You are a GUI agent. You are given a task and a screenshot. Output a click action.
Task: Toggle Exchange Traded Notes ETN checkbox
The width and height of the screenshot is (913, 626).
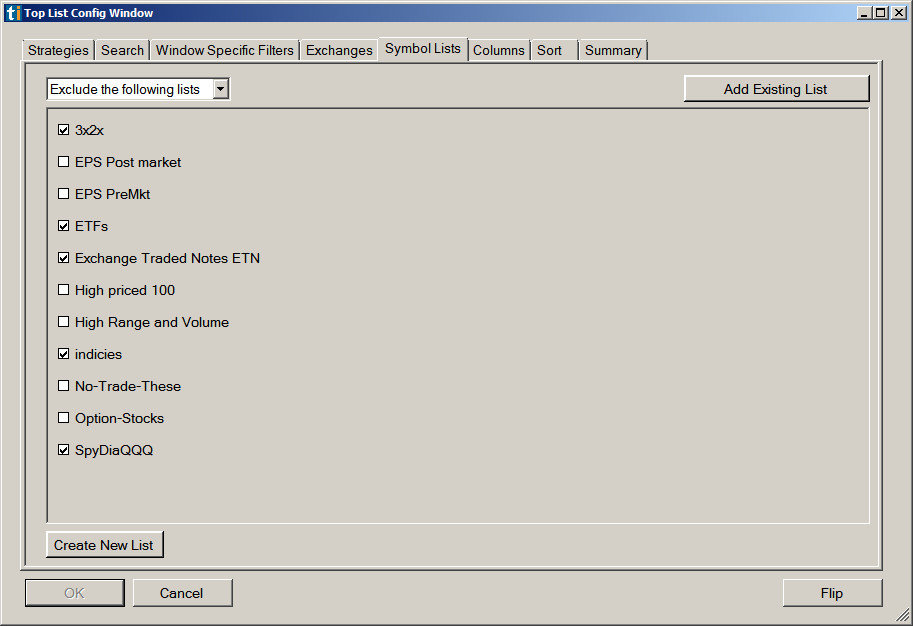(63, 258)
